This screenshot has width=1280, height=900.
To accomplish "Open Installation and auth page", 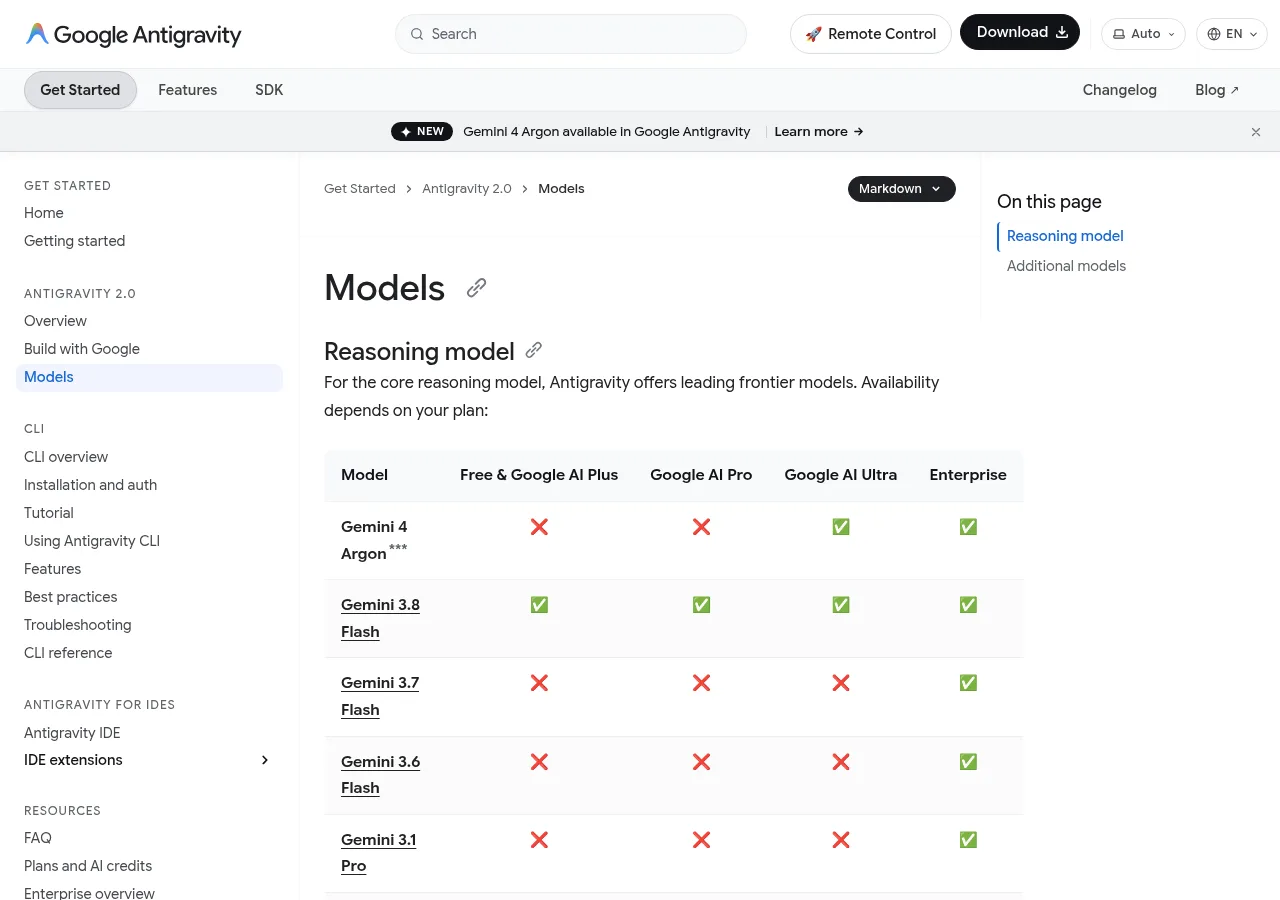I will pyautogui.click(x=90, y=485).
